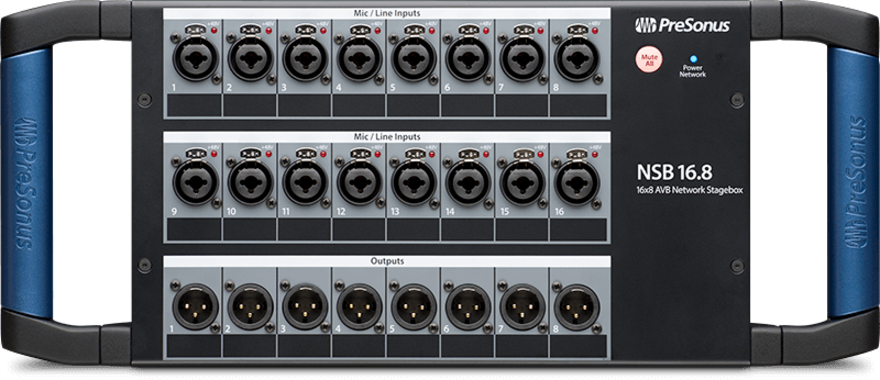Click the black label strip under input 5
This screenshot has width=880, height=380.
pos(412,106)
